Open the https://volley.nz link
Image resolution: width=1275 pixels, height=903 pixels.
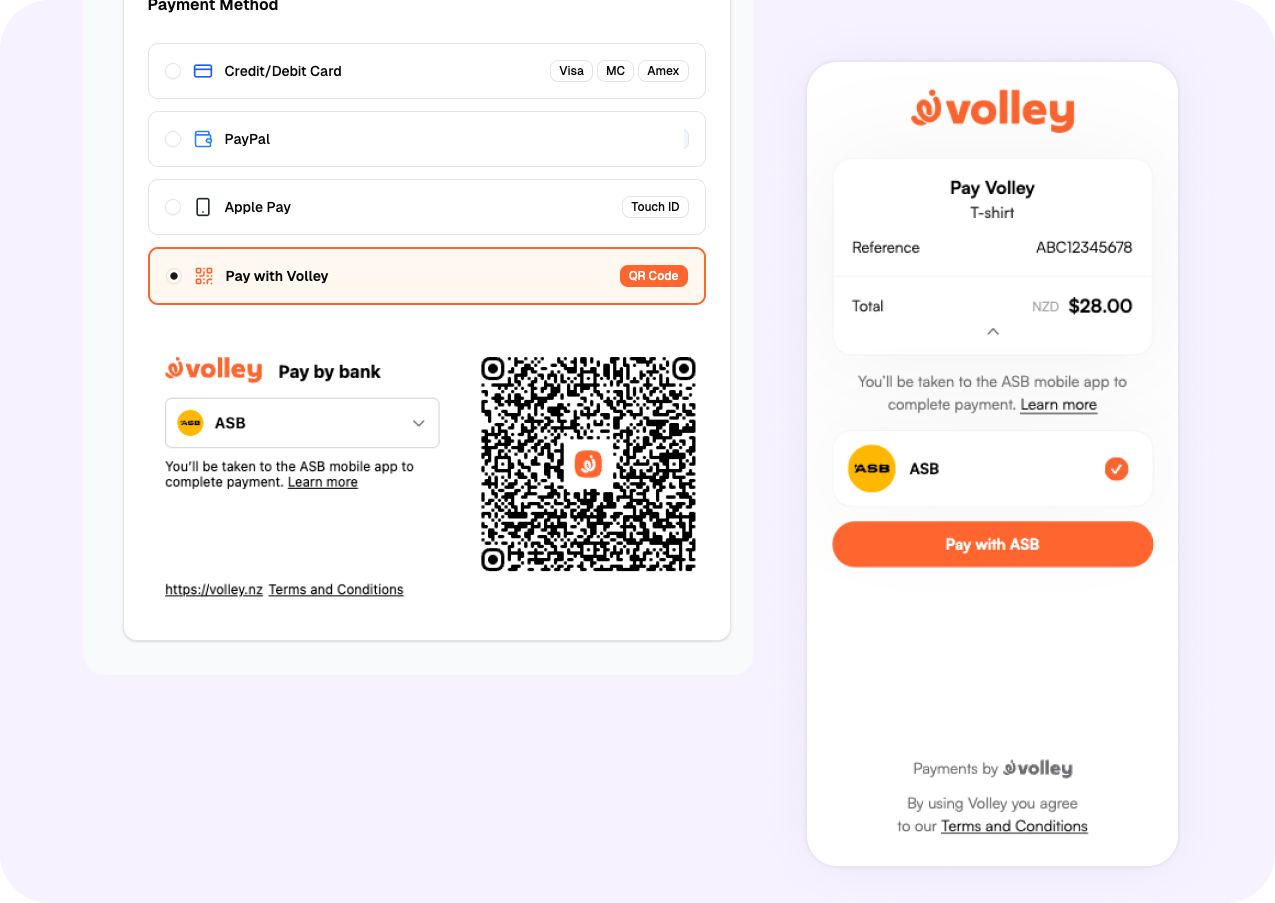coord(214,590)
